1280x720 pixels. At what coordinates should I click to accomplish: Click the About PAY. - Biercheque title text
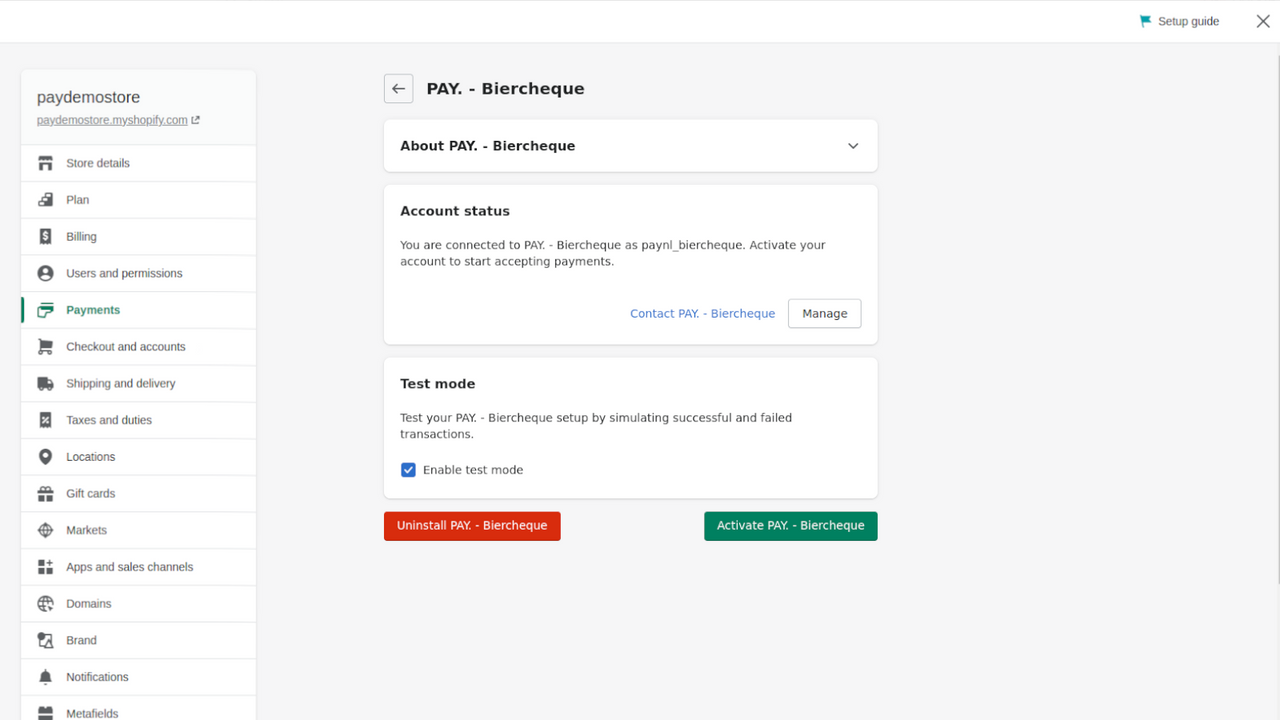488,146
